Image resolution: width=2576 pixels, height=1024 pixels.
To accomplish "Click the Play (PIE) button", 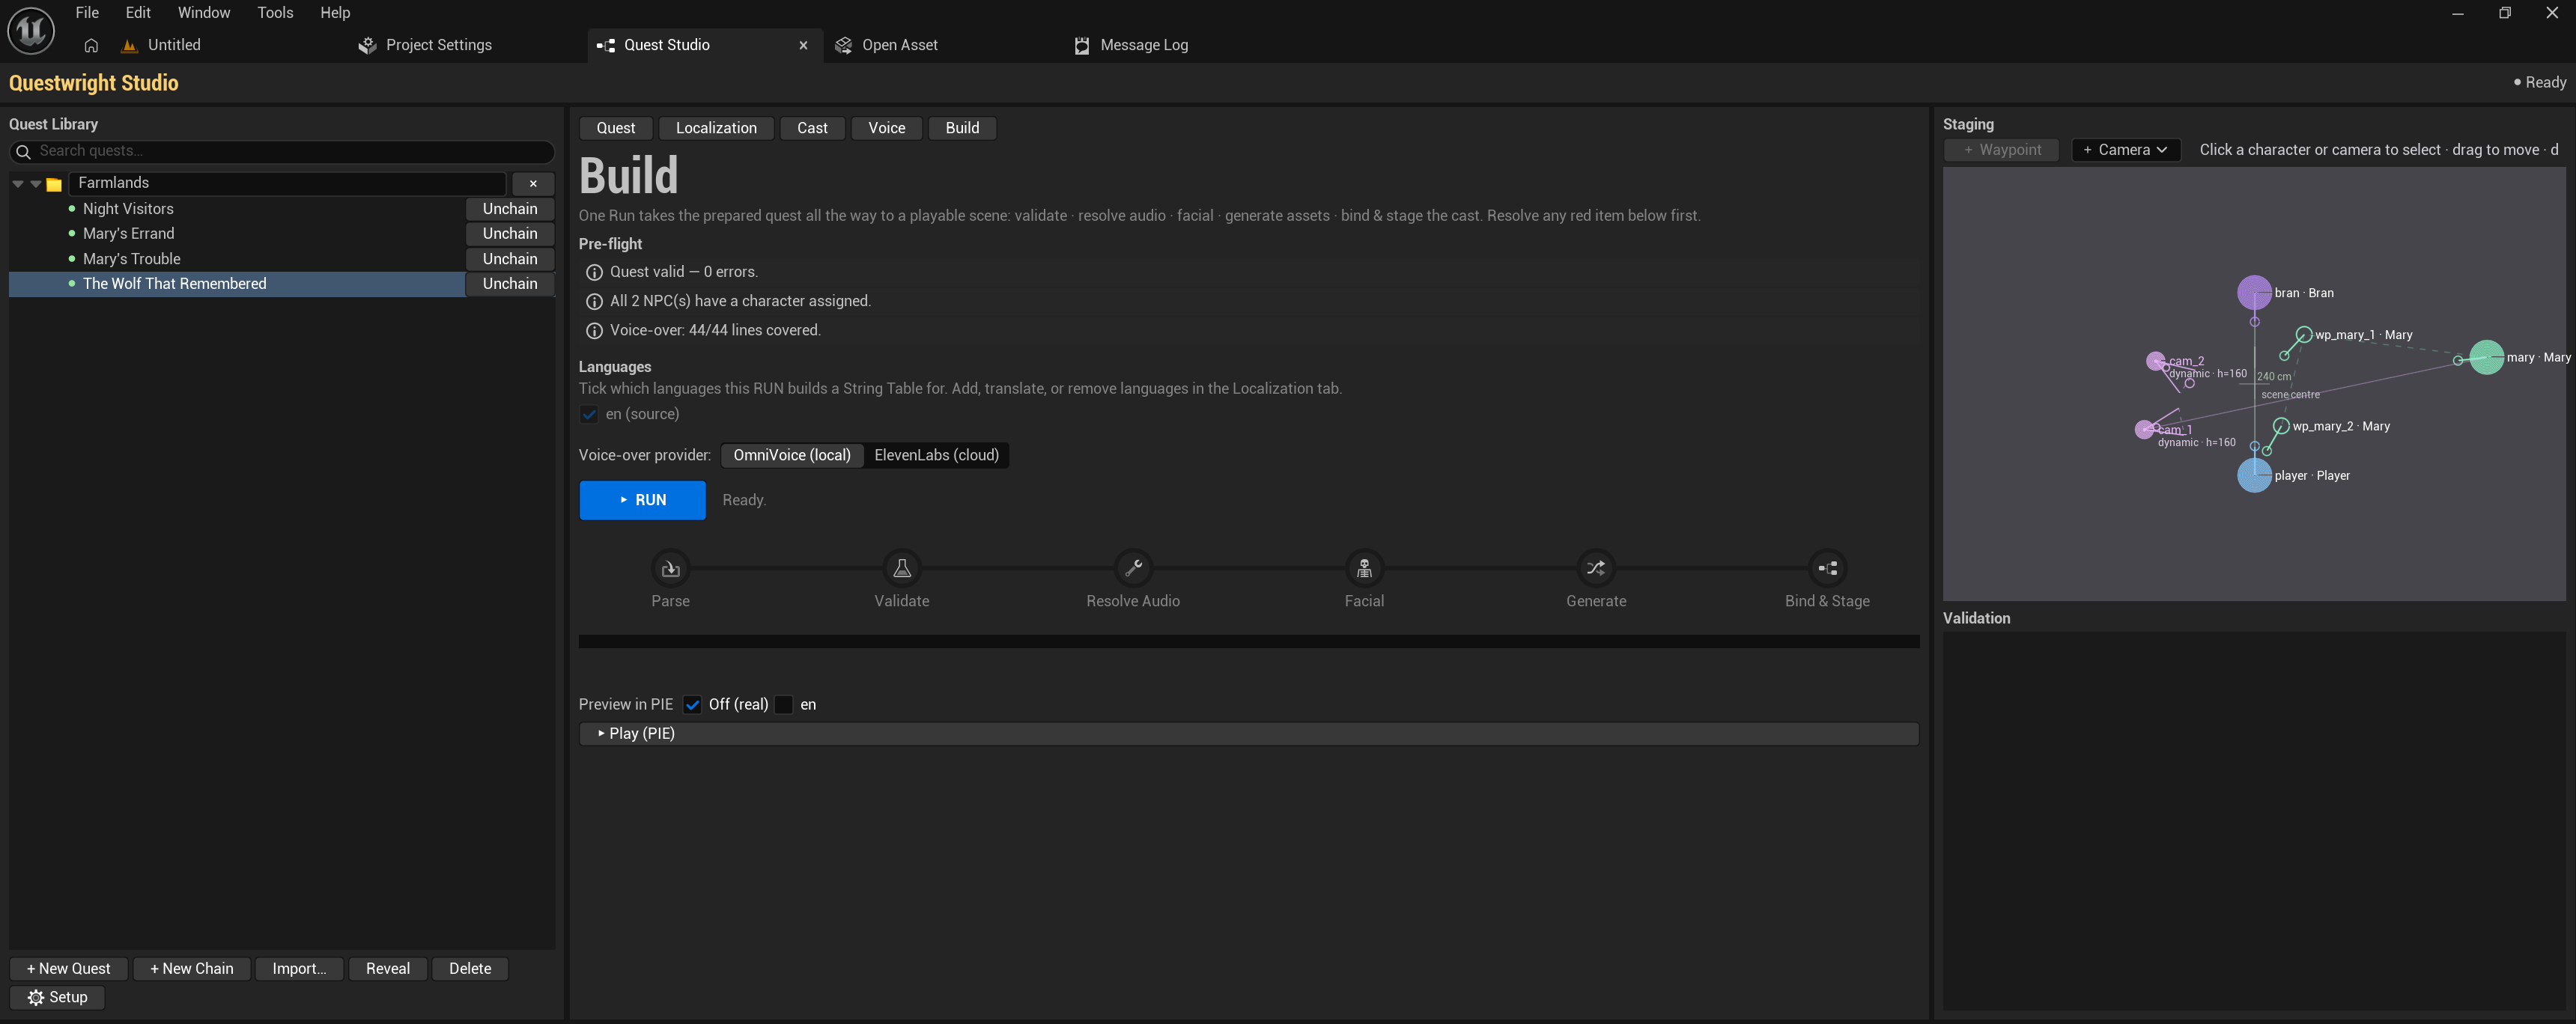I will 1248,734.
